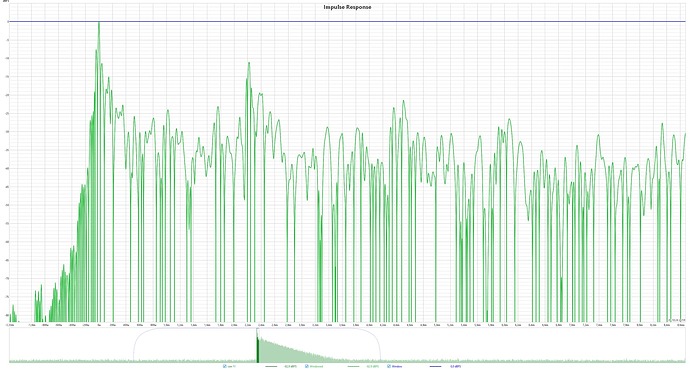Toggle the first measurement trace checkbox in legend
The width and height of the screenshot is (690, 369).
[x=224, y=366]
